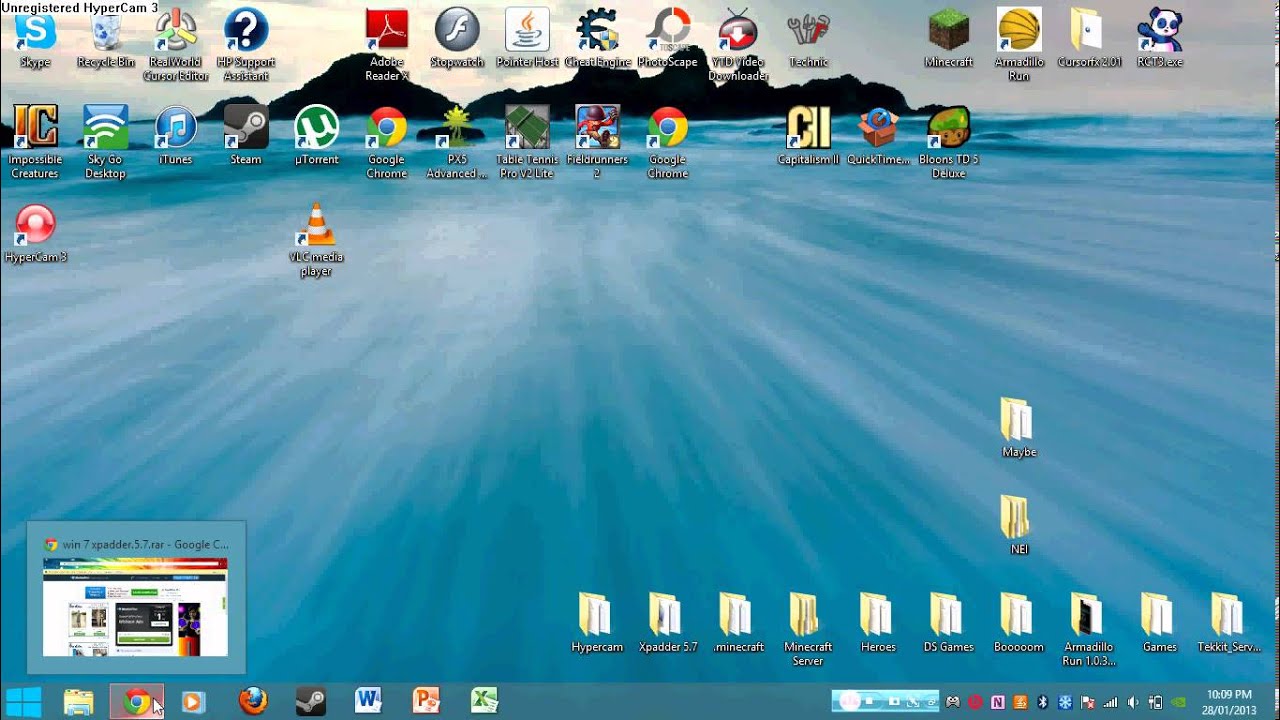Launch HyperCam 3 desktop shortcut
The width and height of the screenshot is (1280, 720).
pyautogui.click(x=35, y=232)
